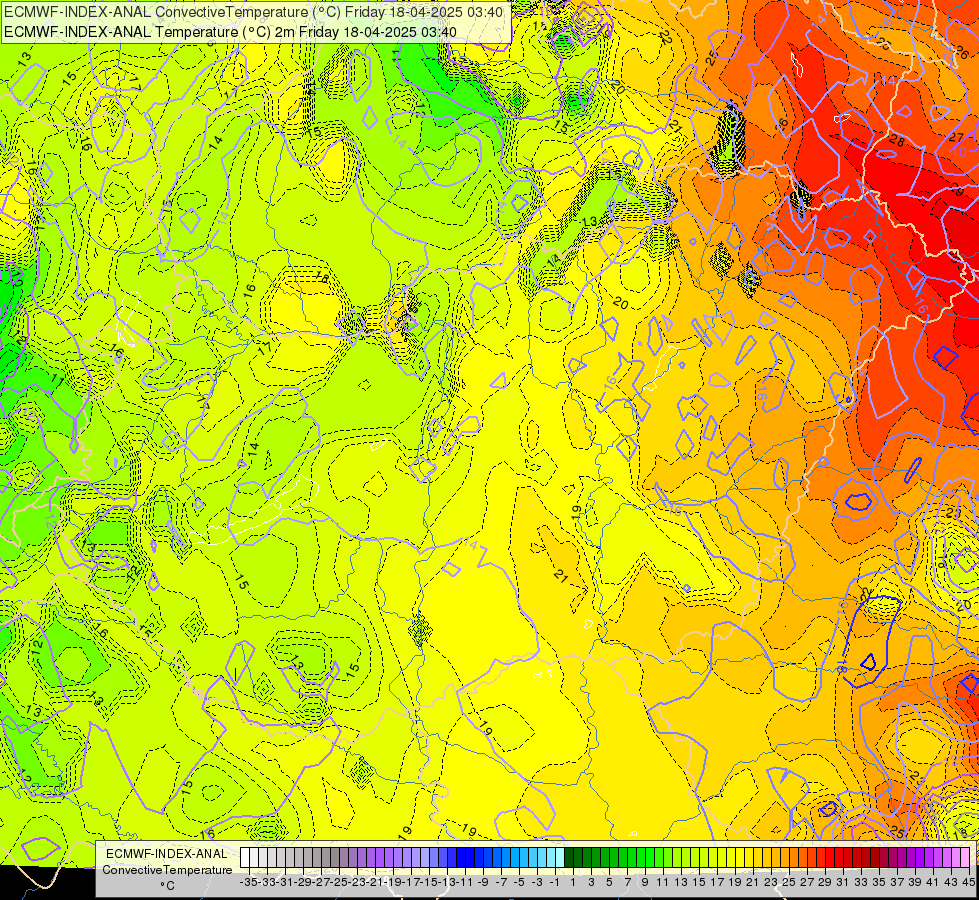The image size is (979, 900).
Task: Click the 5 value on the legend scale
Action: tap(609, 882)
